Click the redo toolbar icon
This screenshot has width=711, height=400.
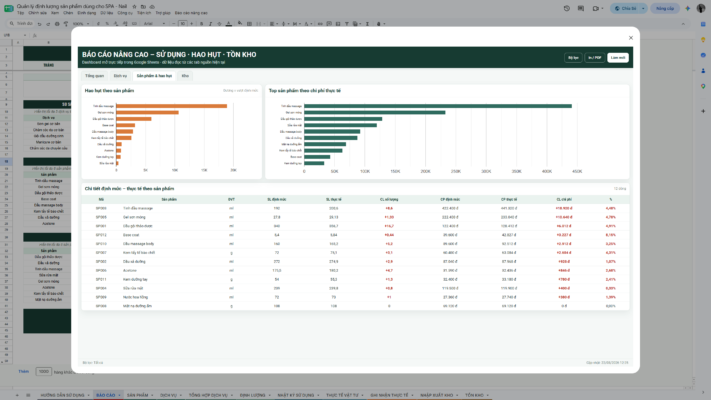click(48, 24)
